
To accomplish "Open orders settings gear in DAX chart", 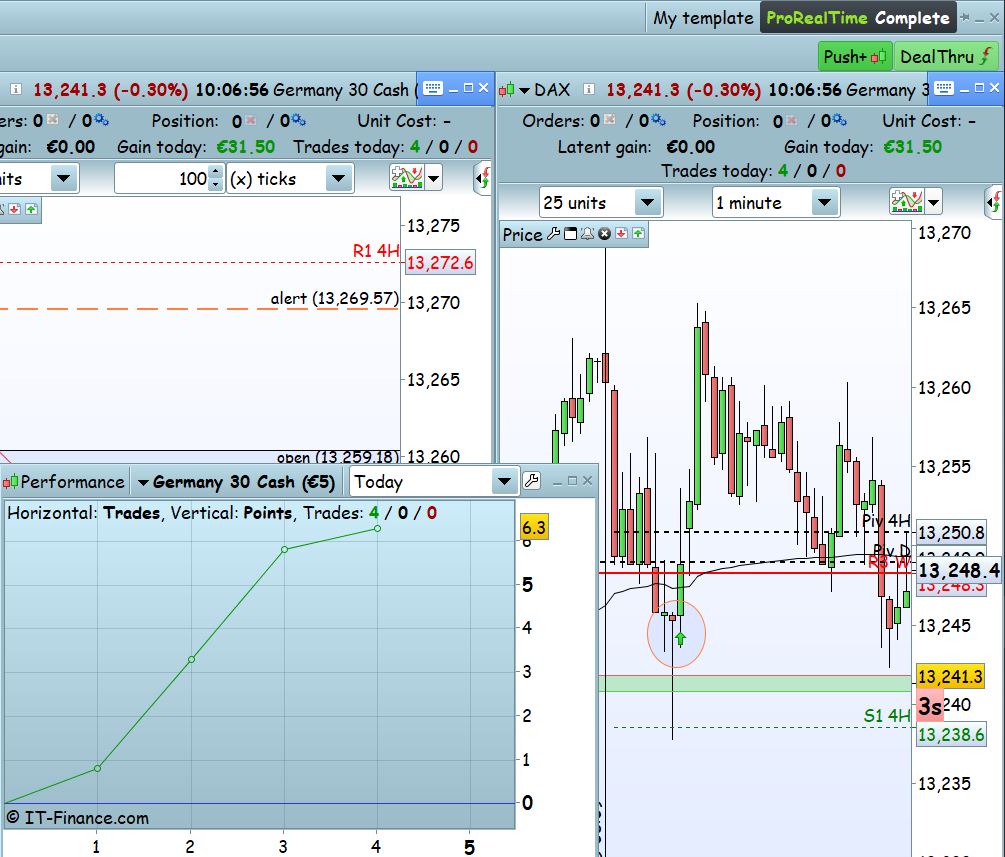I will pyautogui.click(x=658, y=120).
